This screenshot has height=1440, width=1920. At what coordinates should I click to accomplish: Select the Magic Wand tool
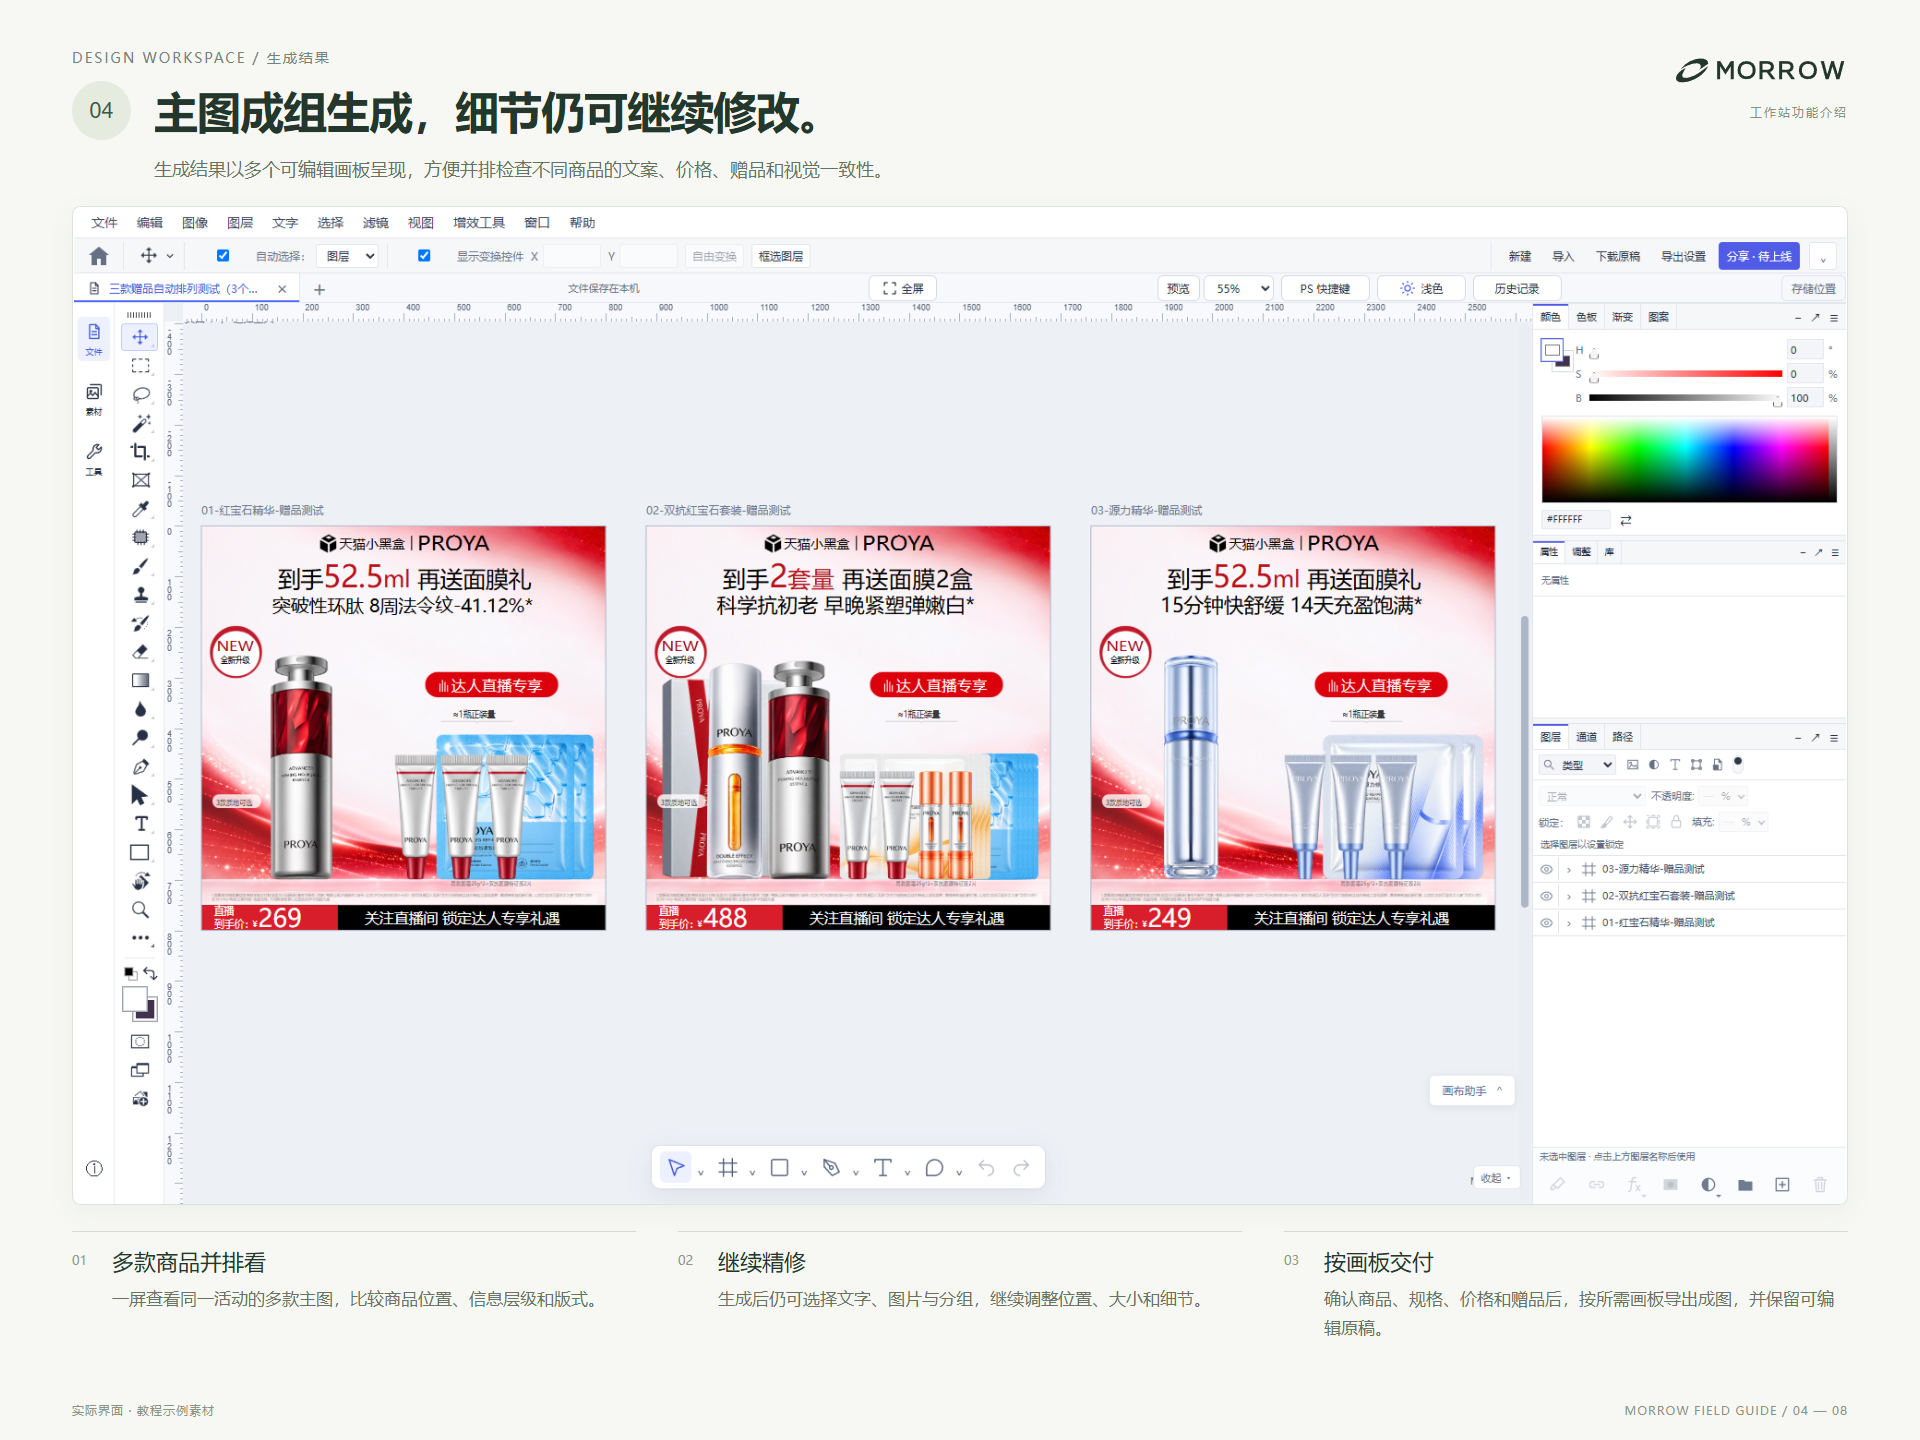(x=140, y=423)
